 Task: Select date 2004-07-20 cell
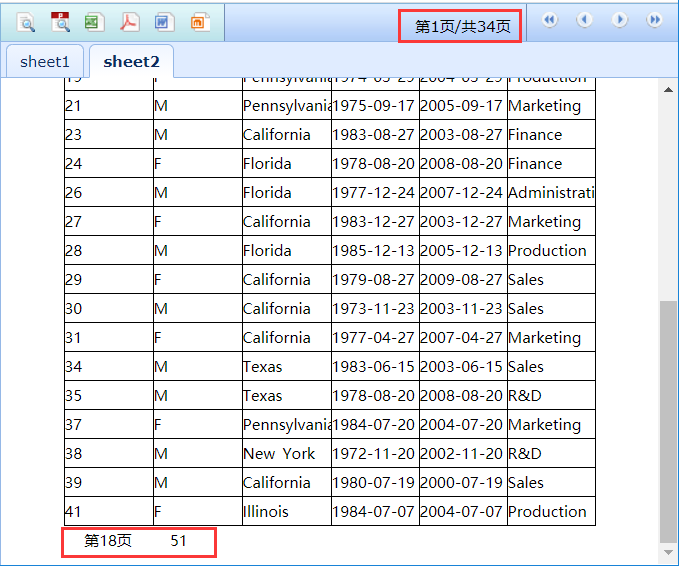pyautogui.click(x=463, y=424)
